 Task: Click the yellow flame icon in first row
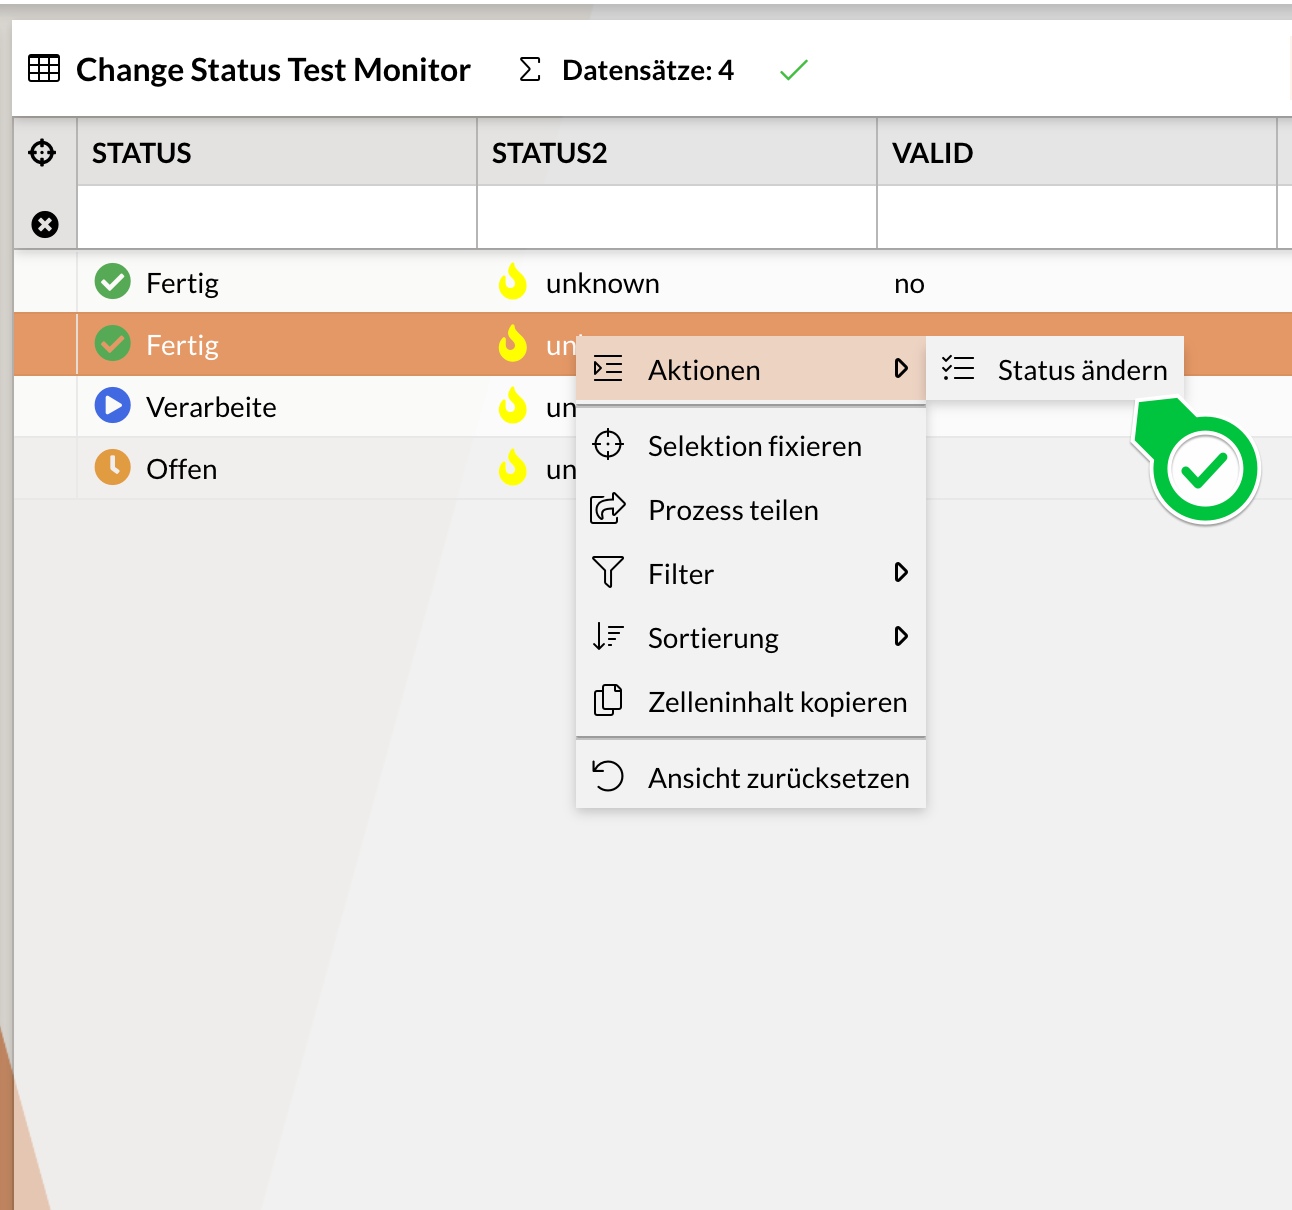click(513, 283)
